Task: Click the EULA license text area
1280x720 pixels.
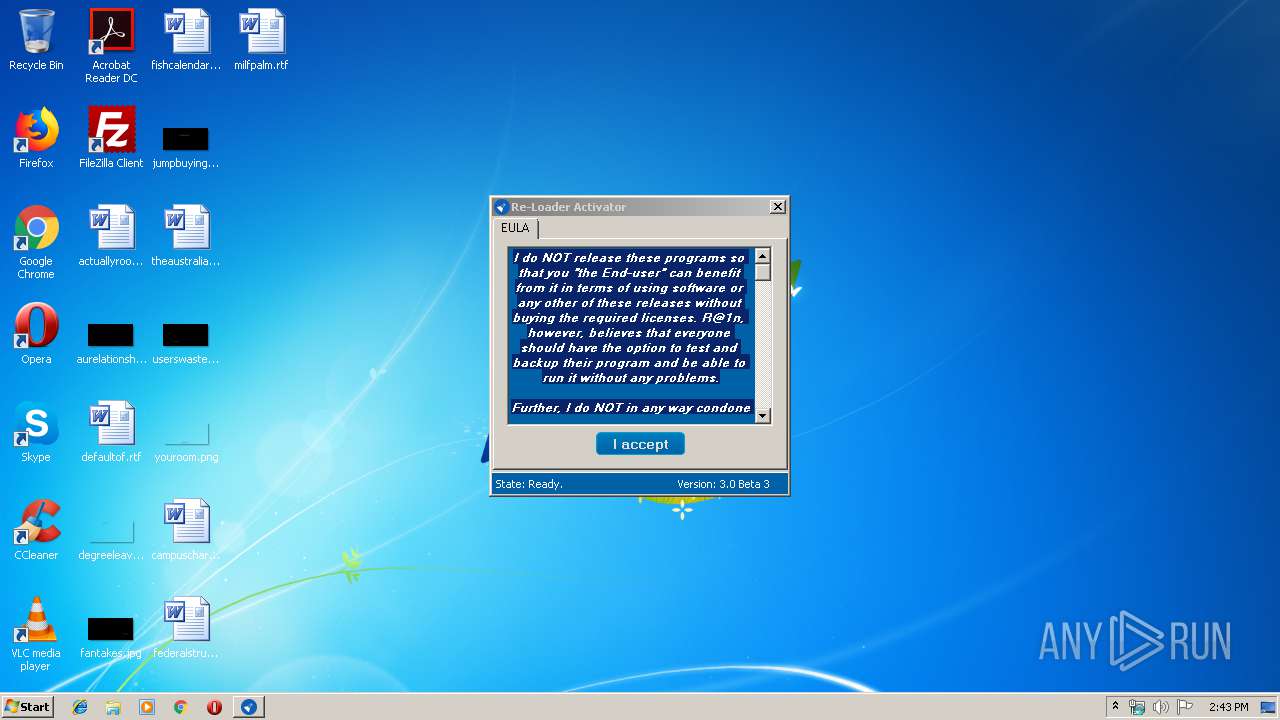Action: tap(631, 335)
